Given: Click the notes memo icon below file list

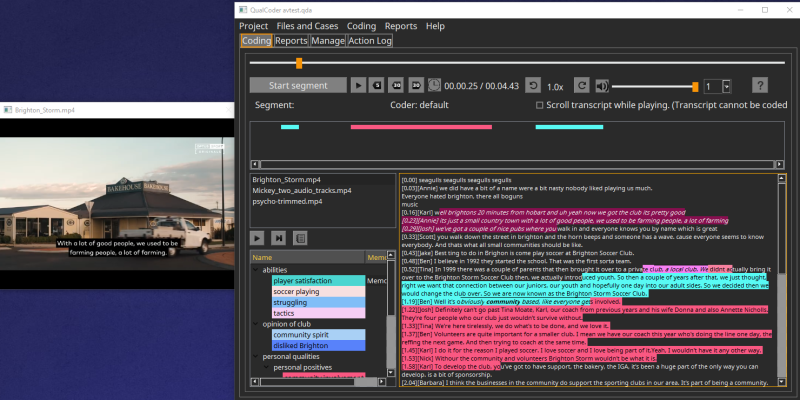Looking at the screenshot, I should (300, 238).
